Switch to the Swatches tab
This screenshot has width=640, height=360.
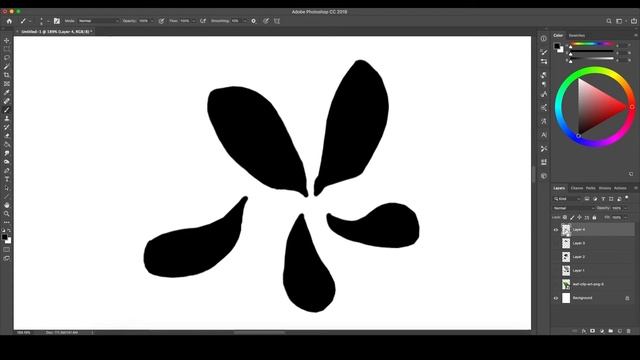pos(577,36)
